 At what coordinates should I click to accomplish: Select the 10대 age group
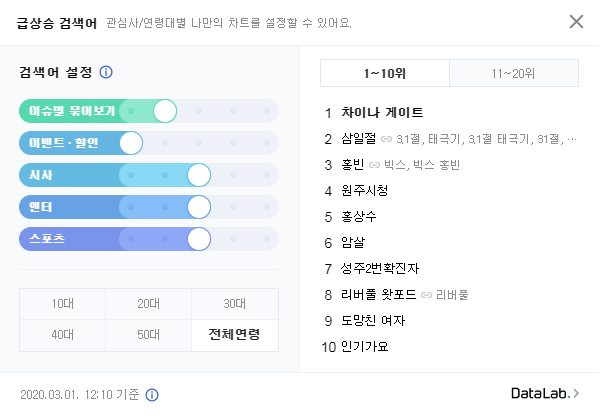62,303
